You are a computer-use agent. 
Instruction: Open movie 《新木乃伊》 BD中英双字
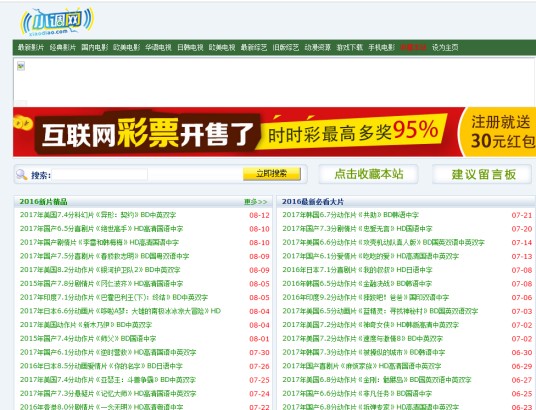click(x=86, y=325)
